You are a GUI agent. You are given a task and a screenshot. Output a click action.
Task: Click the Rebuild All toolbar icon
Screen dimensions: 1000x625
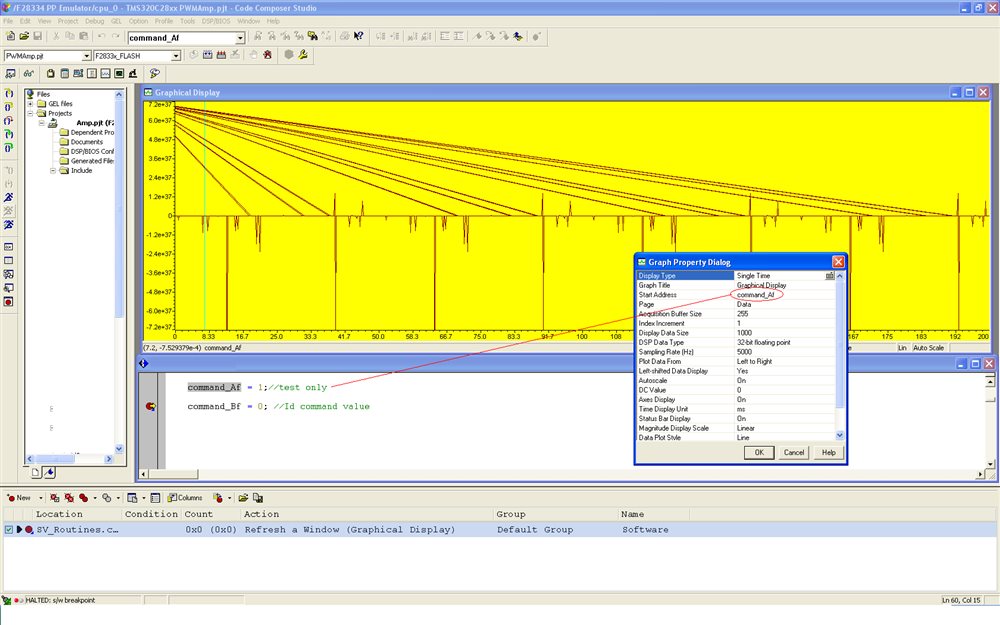click(x=221, y=54)
